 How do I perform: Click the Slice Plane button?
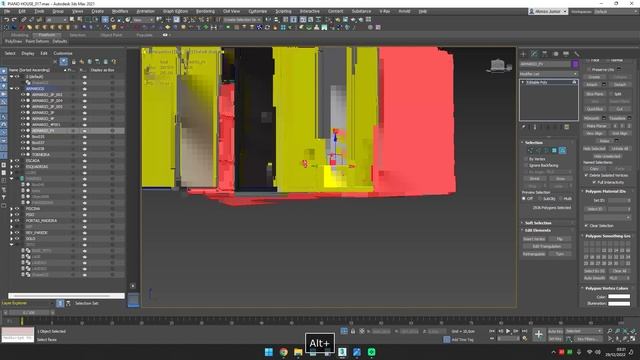[x=595, y=94]
